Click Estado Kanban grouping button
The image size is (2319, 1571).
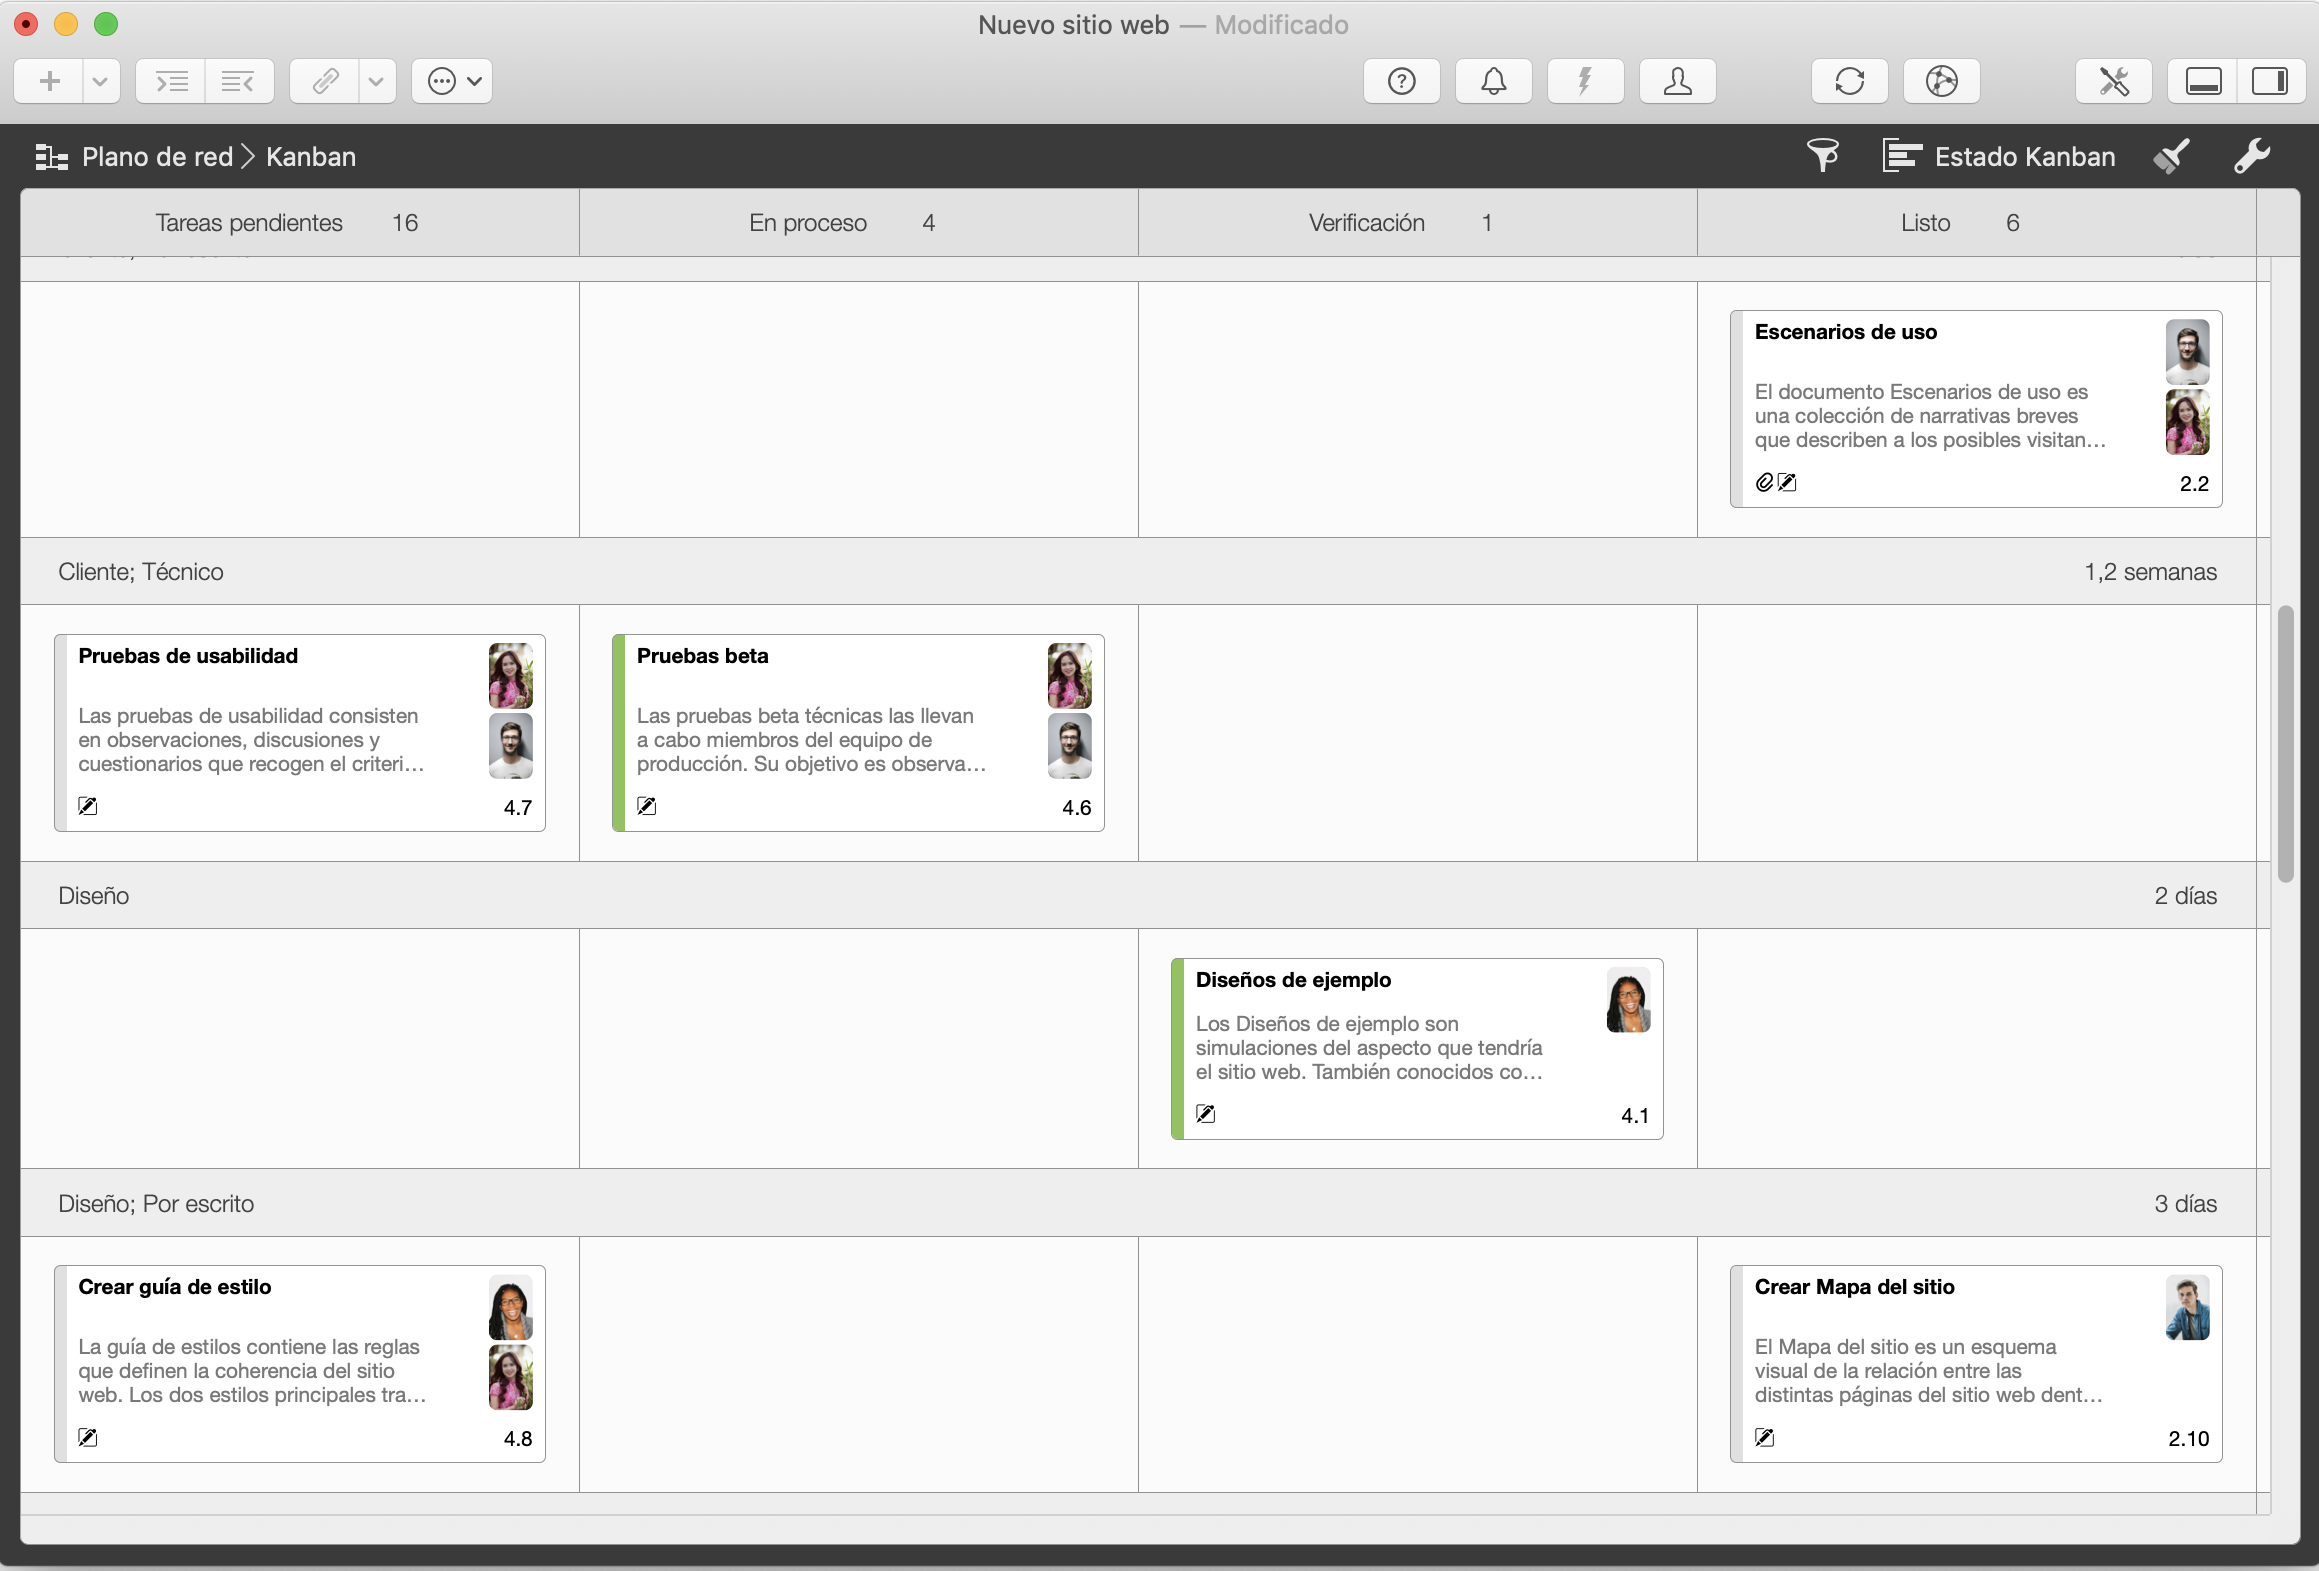[x=2000, y=157]
